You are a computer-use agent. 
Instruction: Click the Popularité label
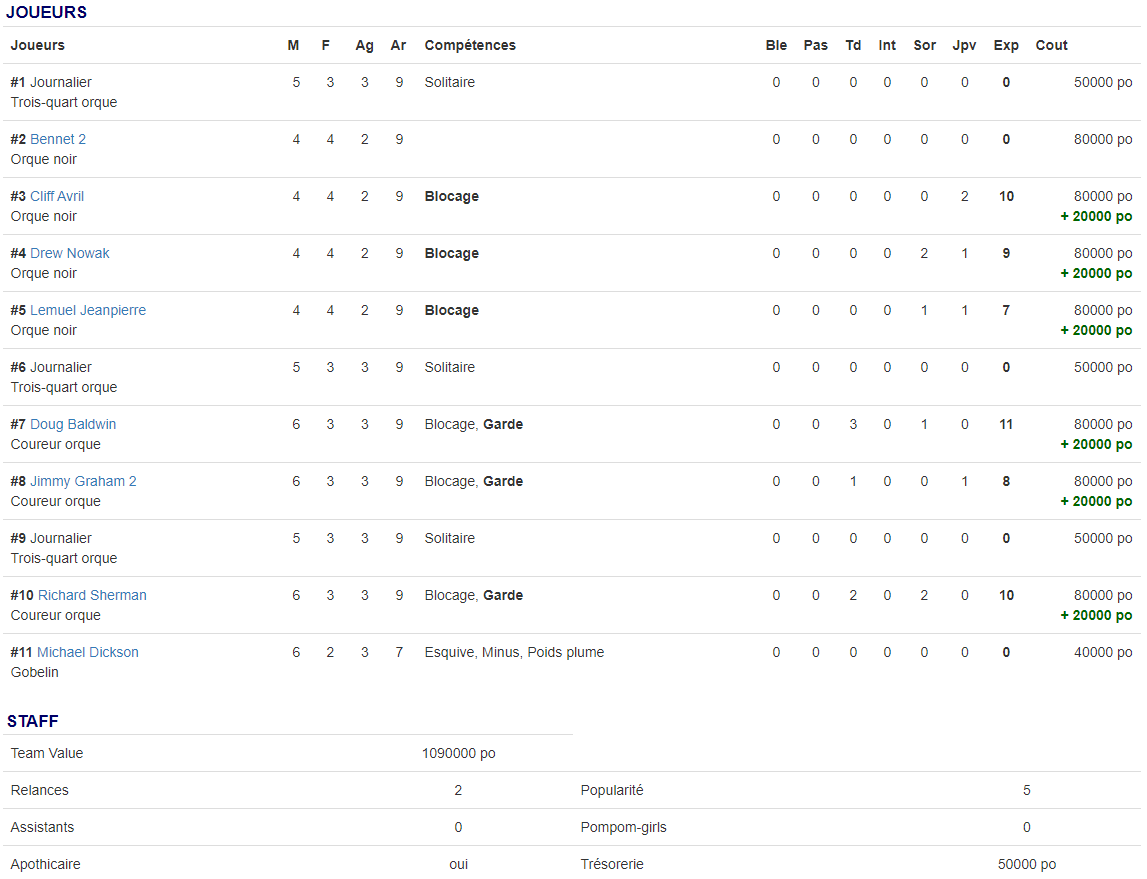[612, 790]
